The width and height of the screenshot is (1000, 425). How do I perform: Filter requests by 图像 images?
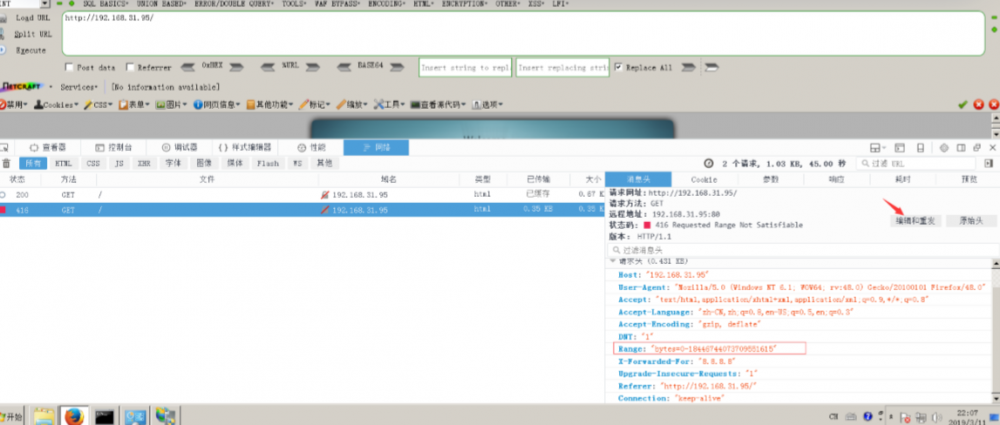(204, 163)
